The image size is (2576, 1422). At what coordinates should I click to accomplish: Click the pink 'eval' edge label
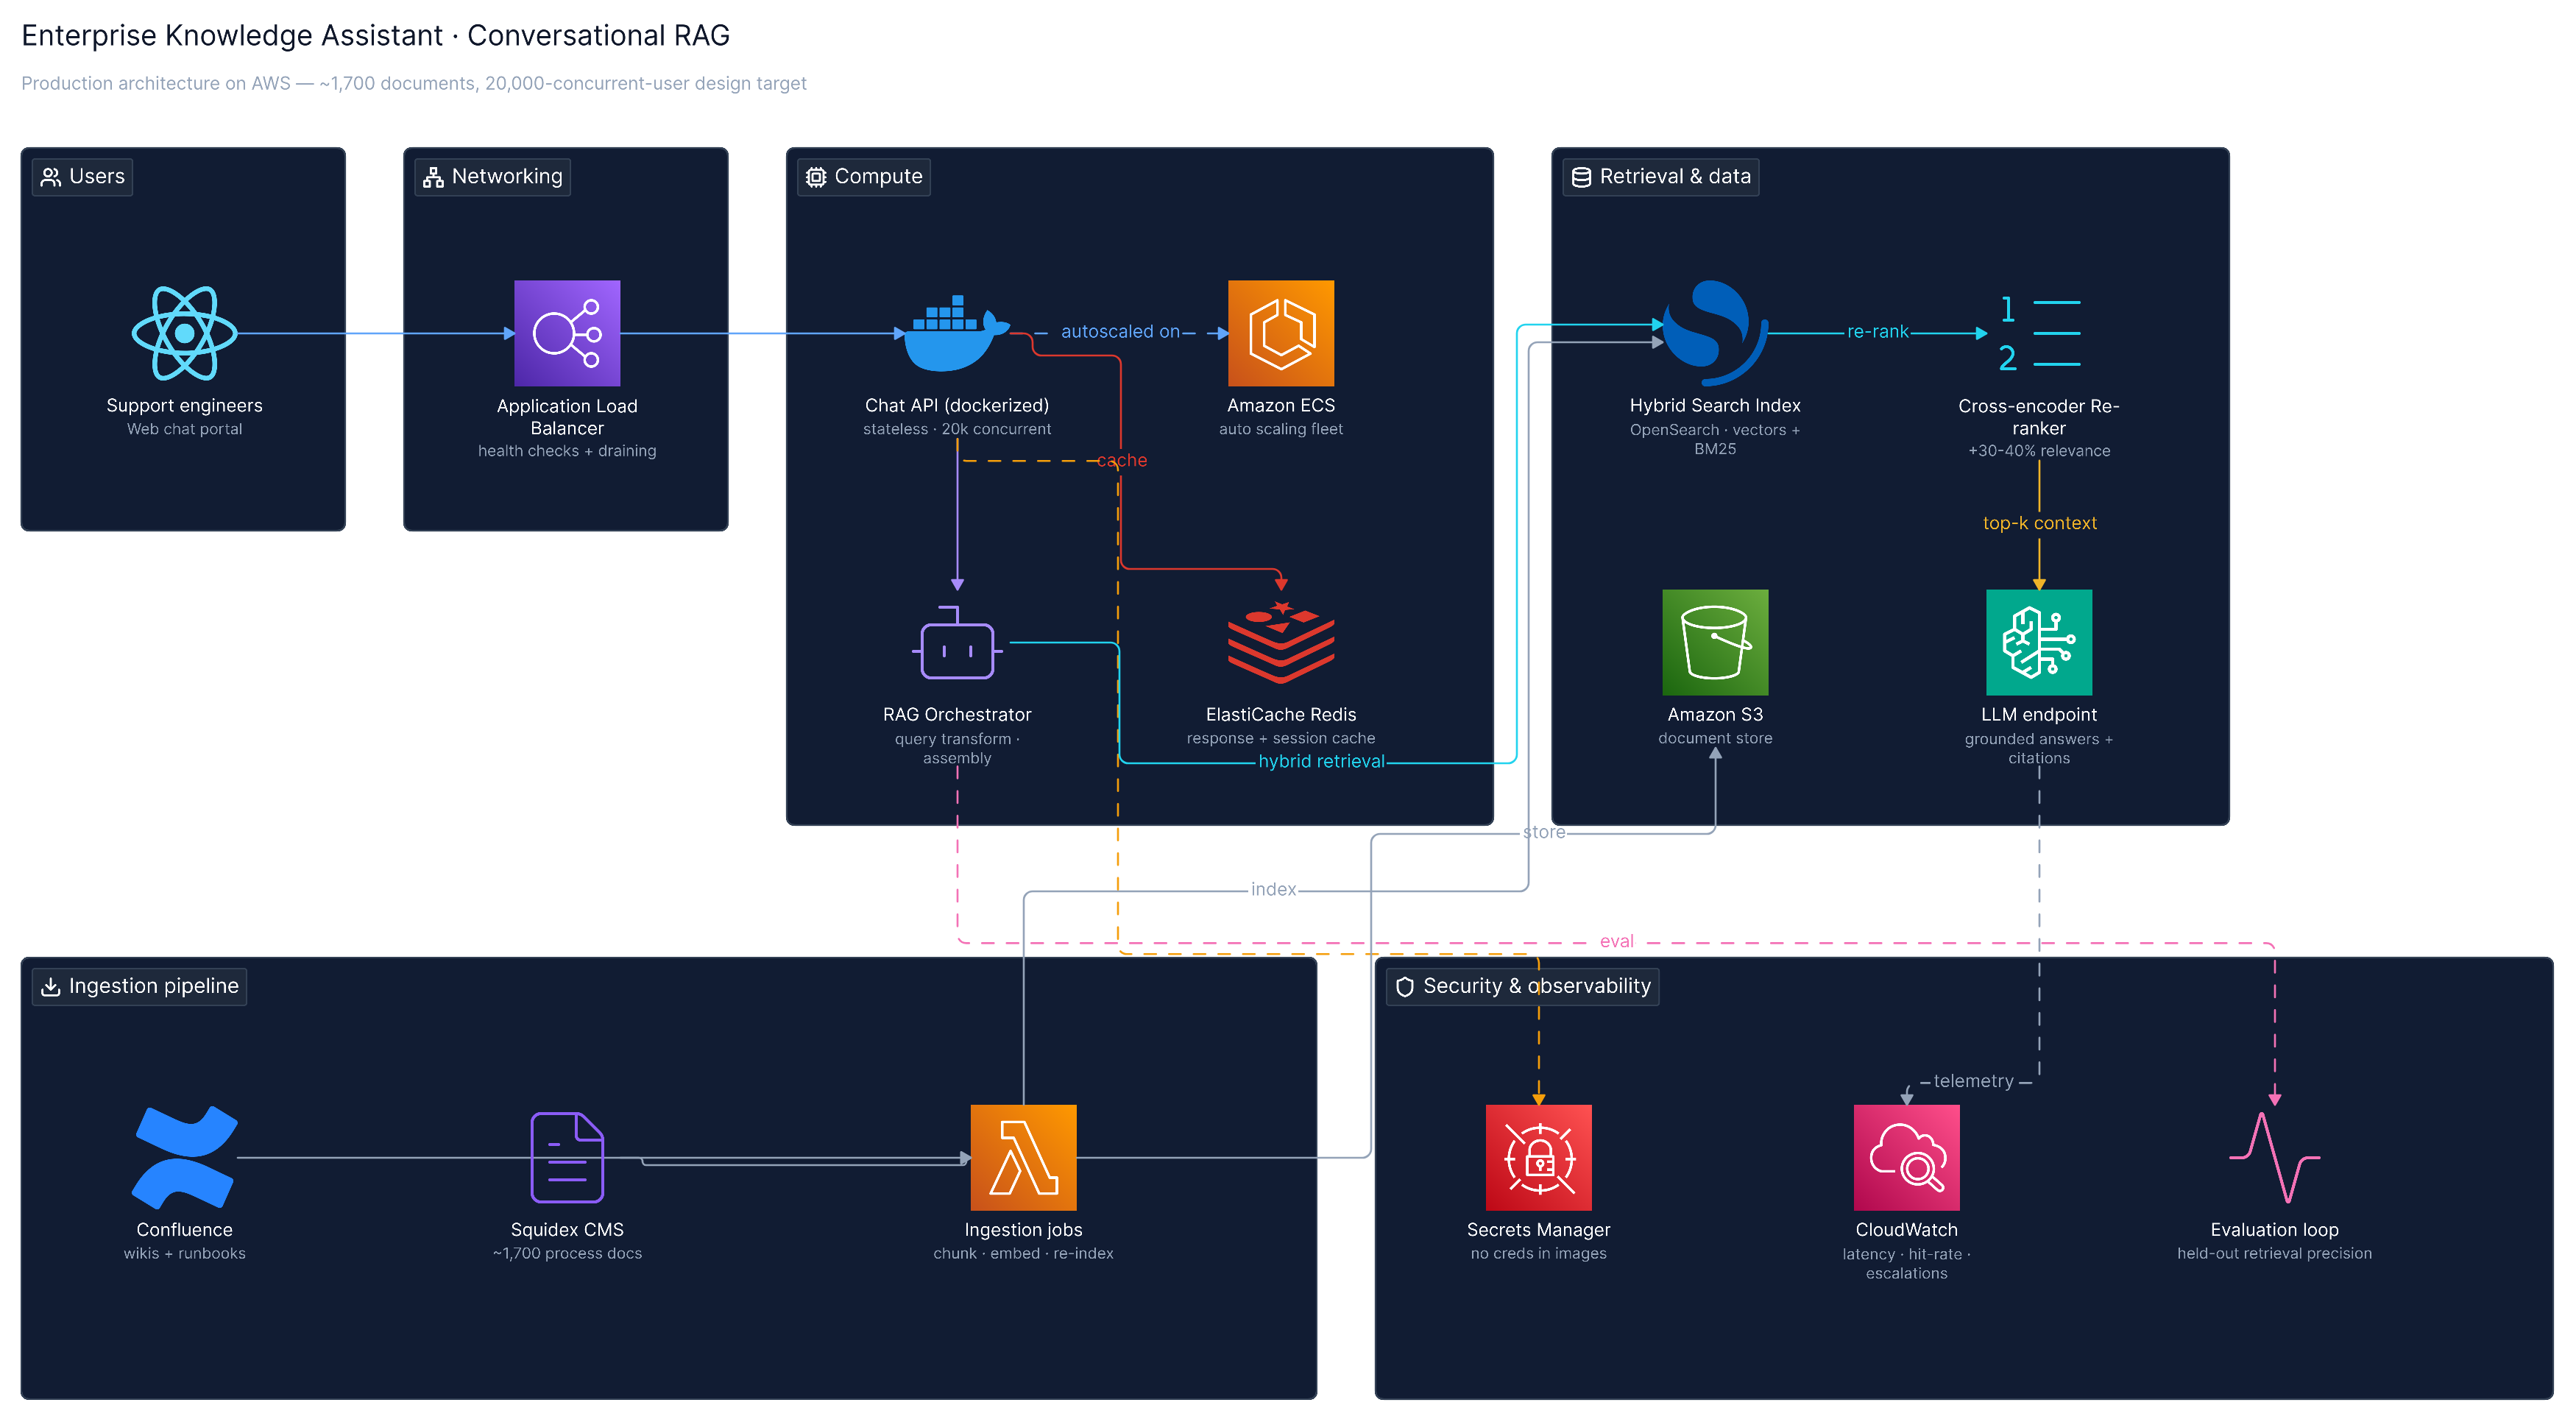pos(1616,941)
